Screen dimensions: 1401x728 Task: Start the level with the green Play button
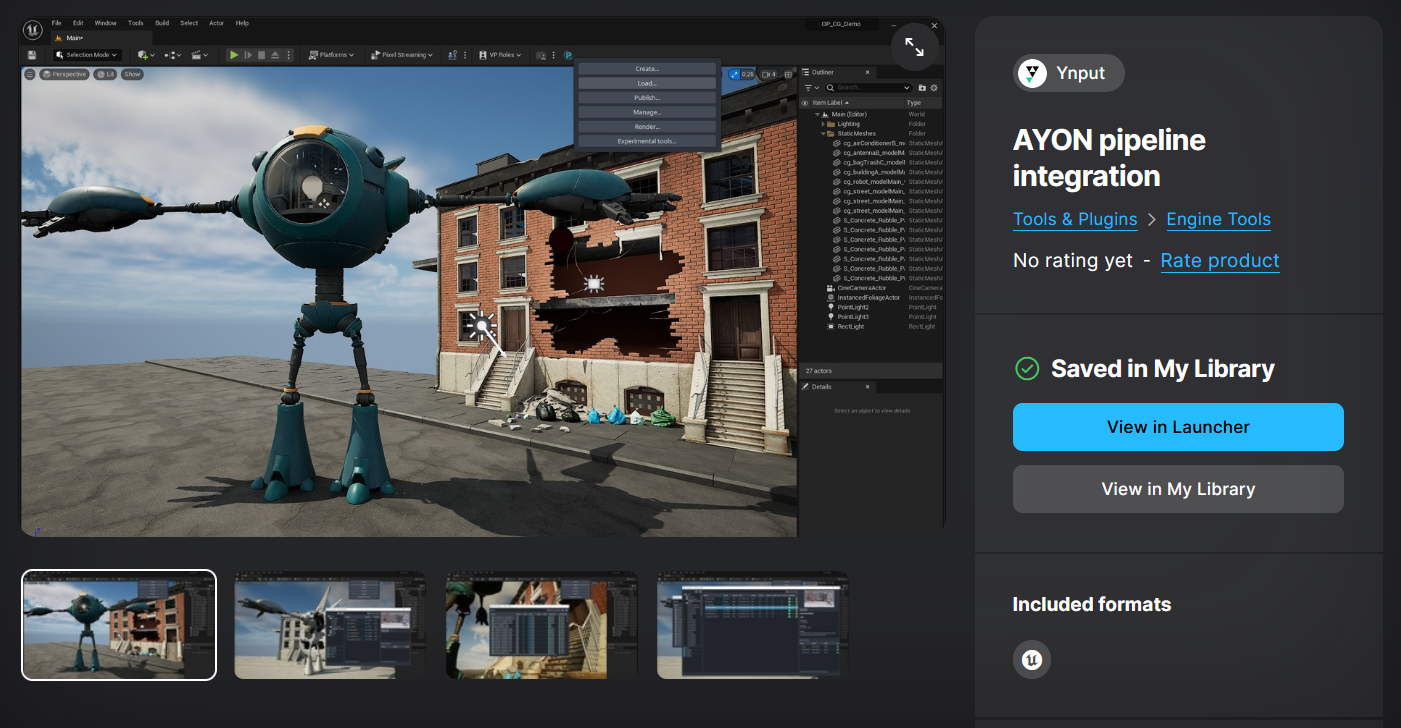[234, 55]
